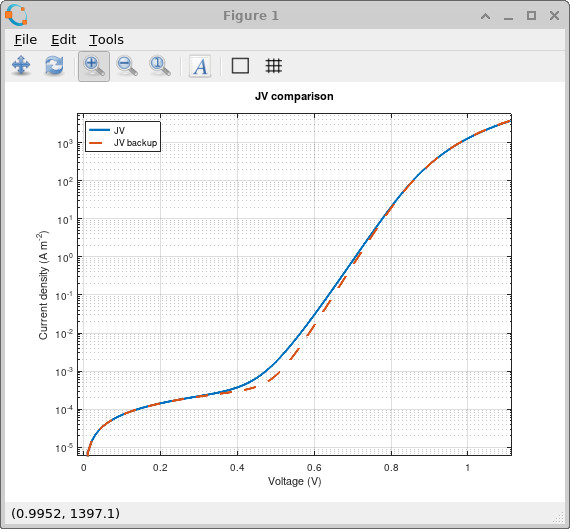Close the Figure 1 window
The height and width of the screenshot is (529, 570).
tap(554, 16)
